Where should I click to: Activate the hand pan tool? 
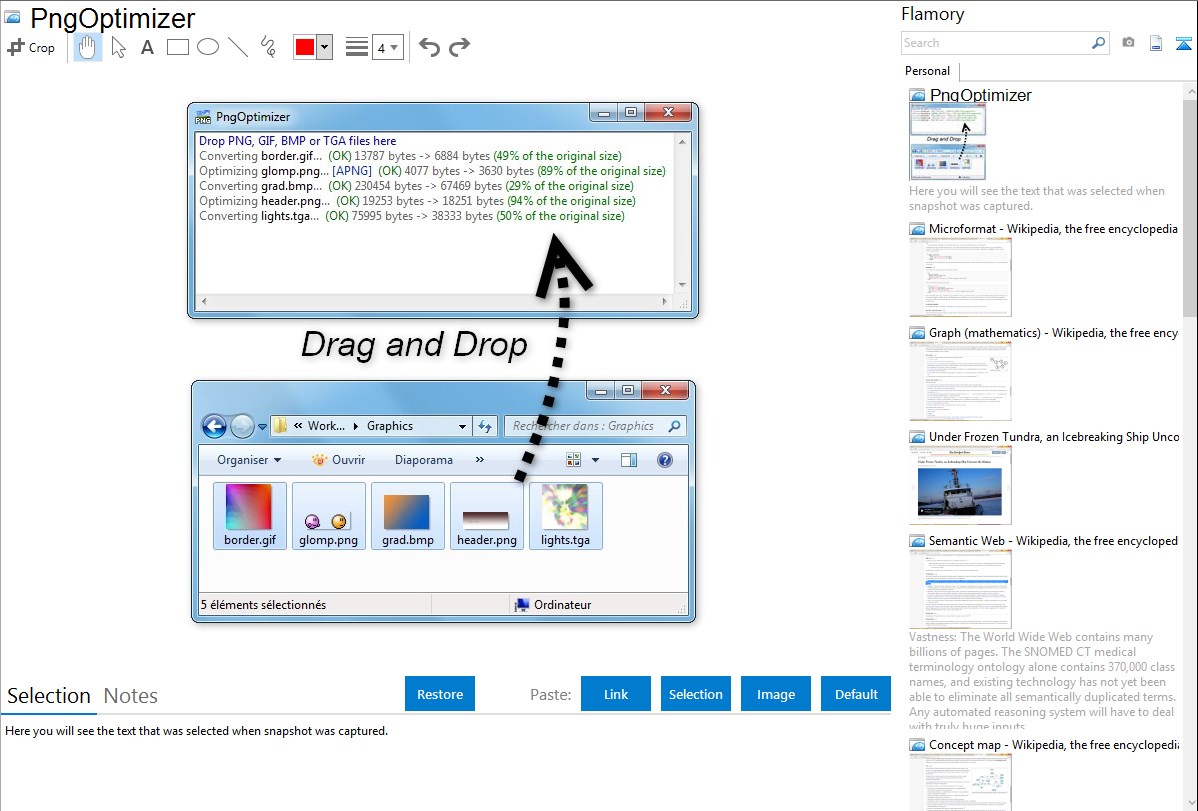pyautogui.click(x=87, y=47)
